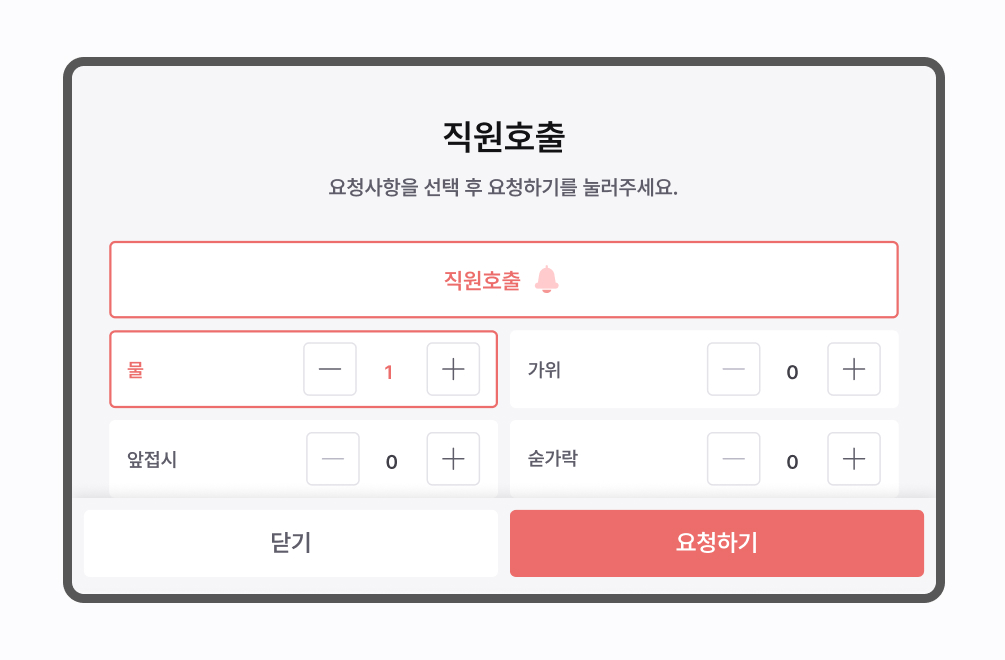Increase 앞접시 count with plus icon
Screen dimensions: 1005x660
(453, 459)
